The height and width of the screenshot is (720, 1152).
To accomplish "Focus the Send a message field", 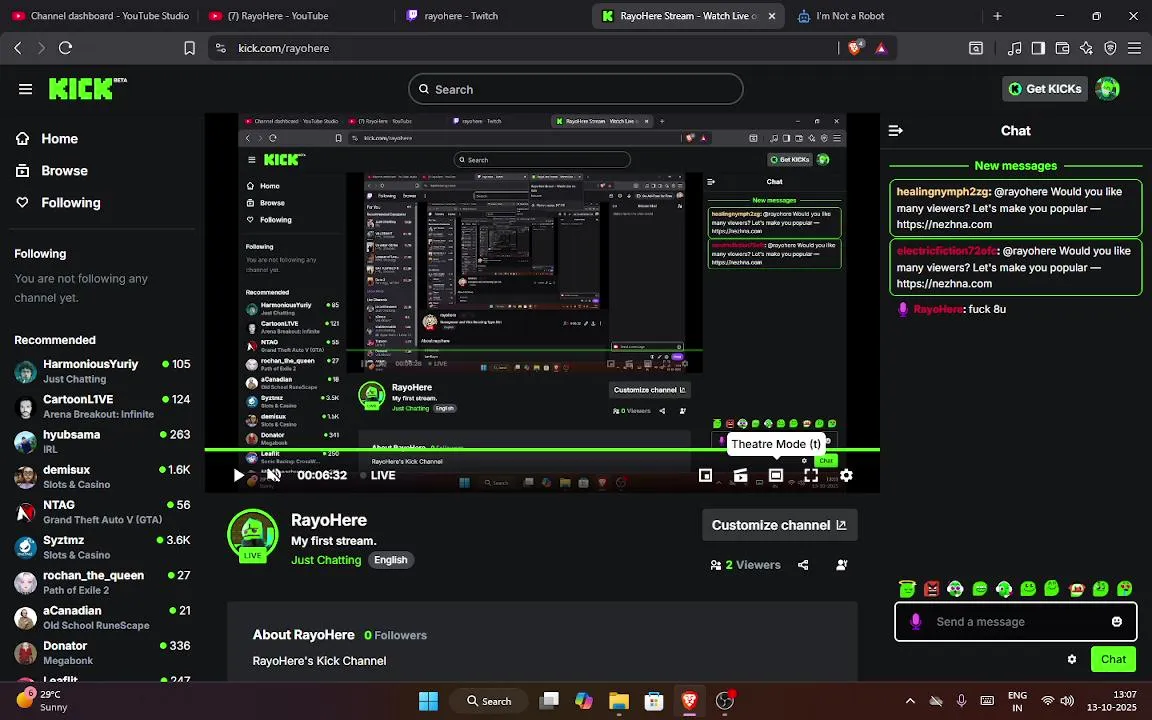I will tap(1015, 622).
